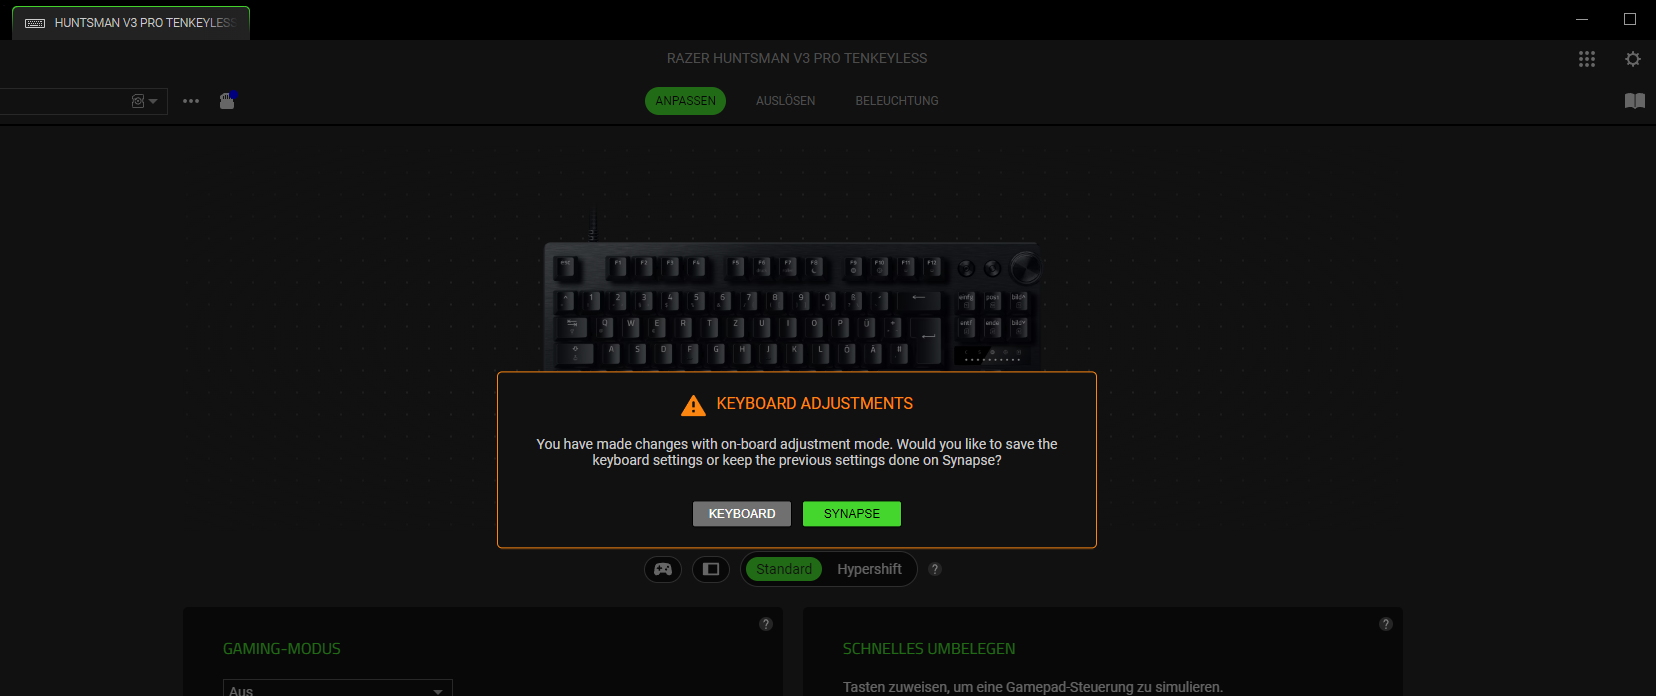Expand the Gaming-Modus Aus dropdown
Image resolution: width=1656 pixels, height=696 pixels.
tap(337, 689)
